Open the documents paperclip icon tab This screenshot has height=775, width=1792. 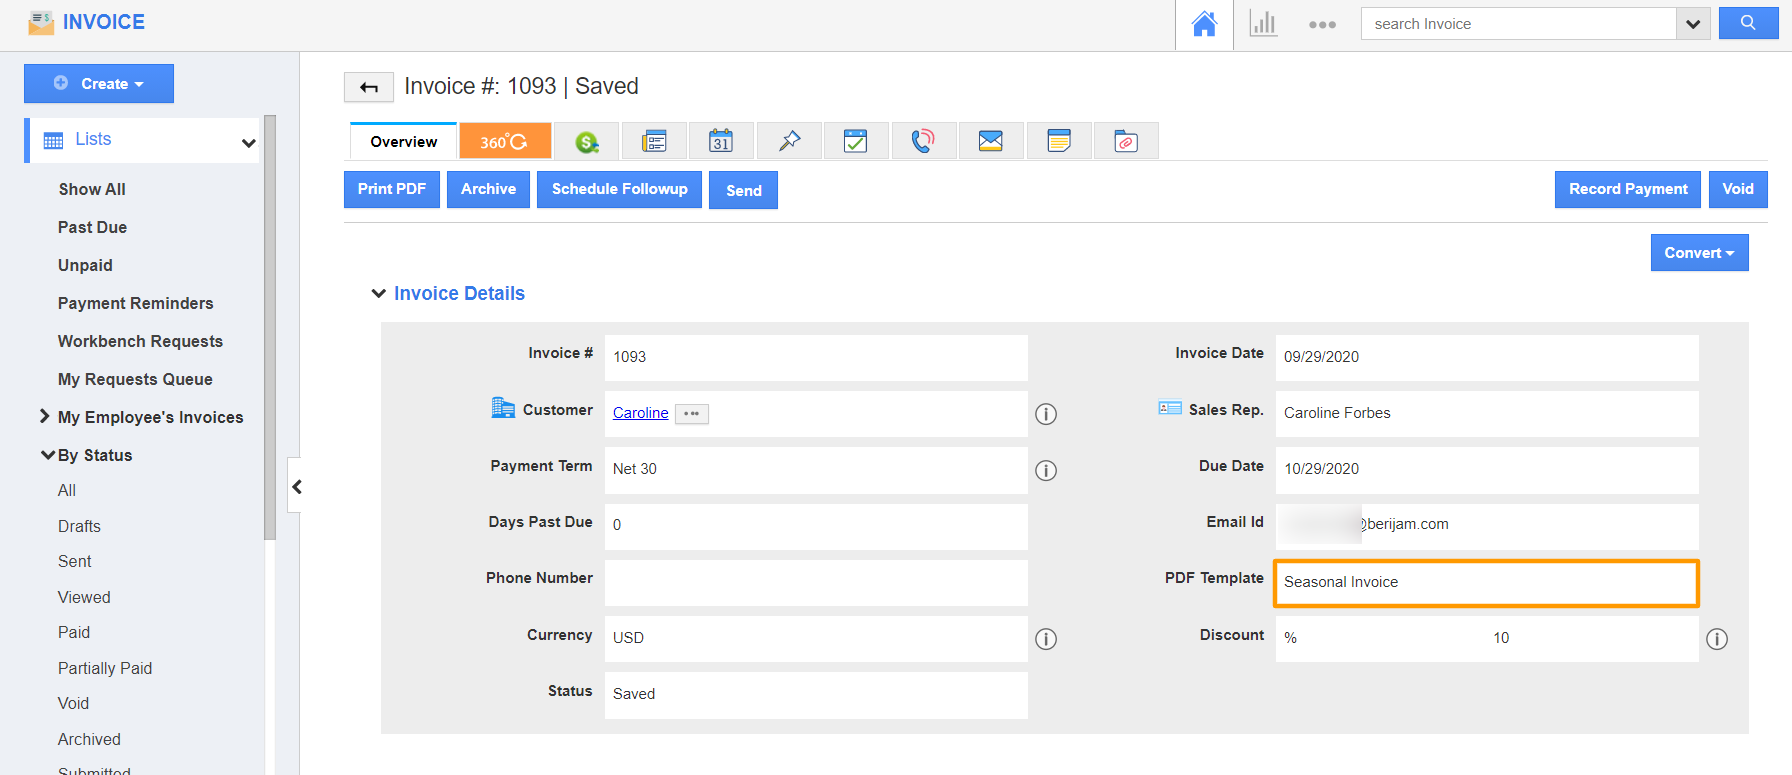(1126, 141)
